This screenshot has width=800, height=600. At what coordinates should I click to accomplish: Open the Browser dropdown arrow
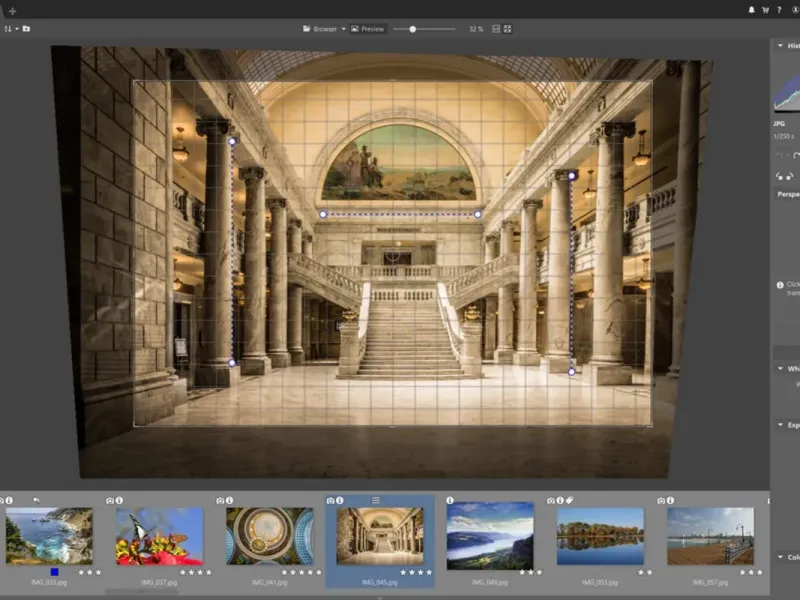coord(343,29)
